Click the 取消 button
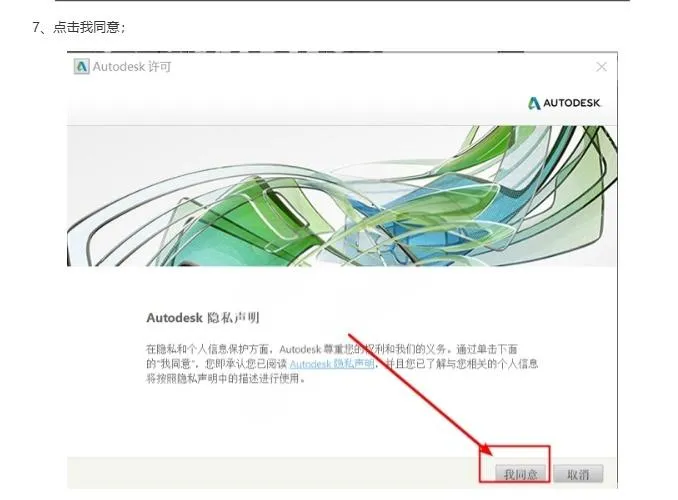 tap(578, 474)
